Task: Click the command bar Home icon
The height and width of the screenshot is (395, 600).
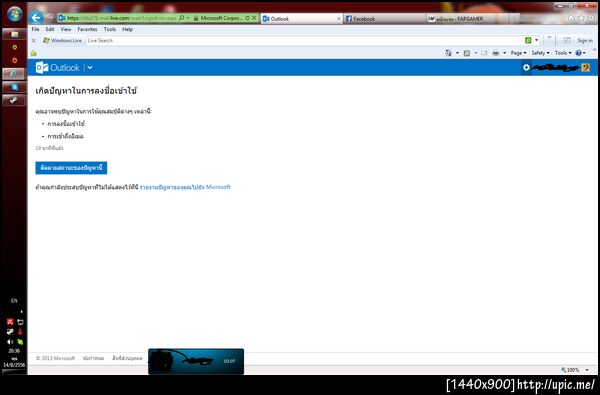Action: click(x=448, y=53)
